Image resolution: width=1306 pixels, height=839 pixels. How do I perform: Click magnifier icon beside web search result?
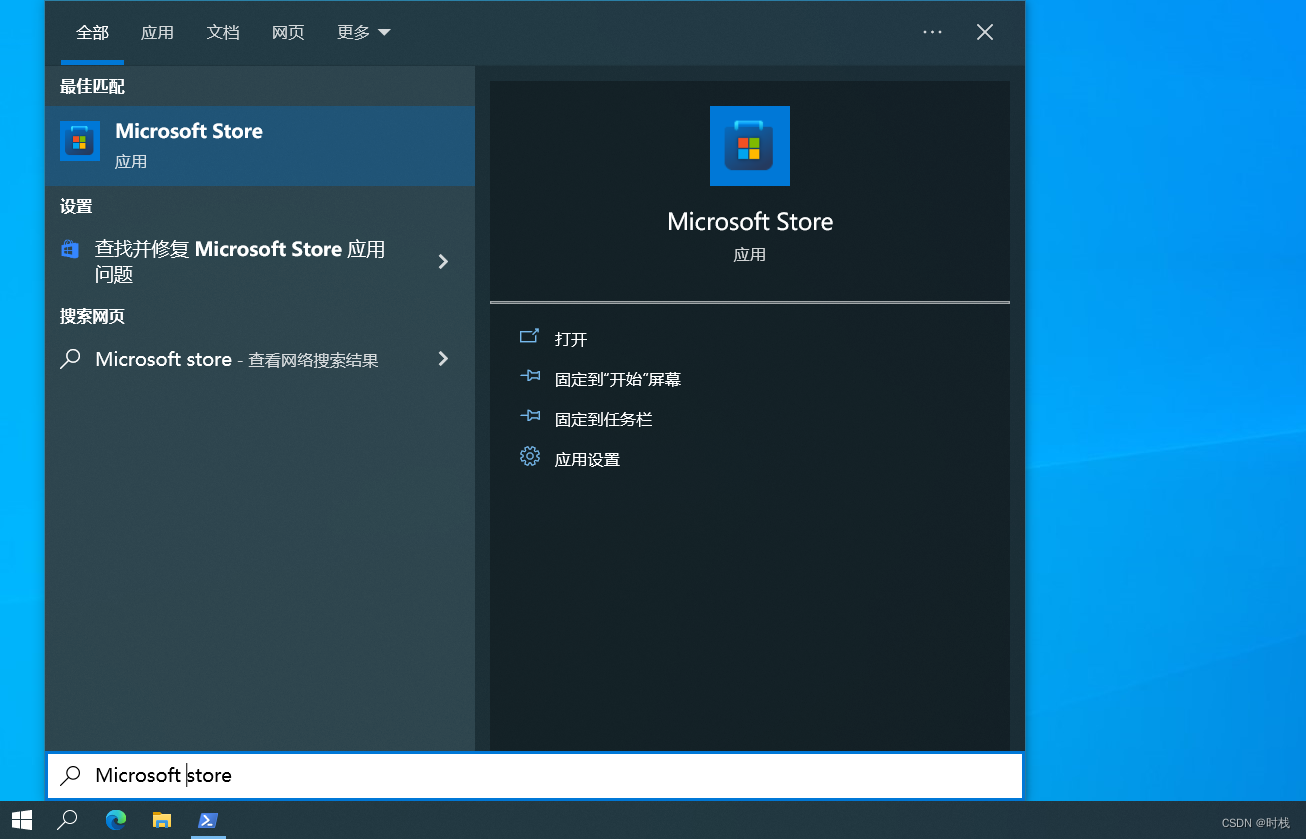pos(70,359)
